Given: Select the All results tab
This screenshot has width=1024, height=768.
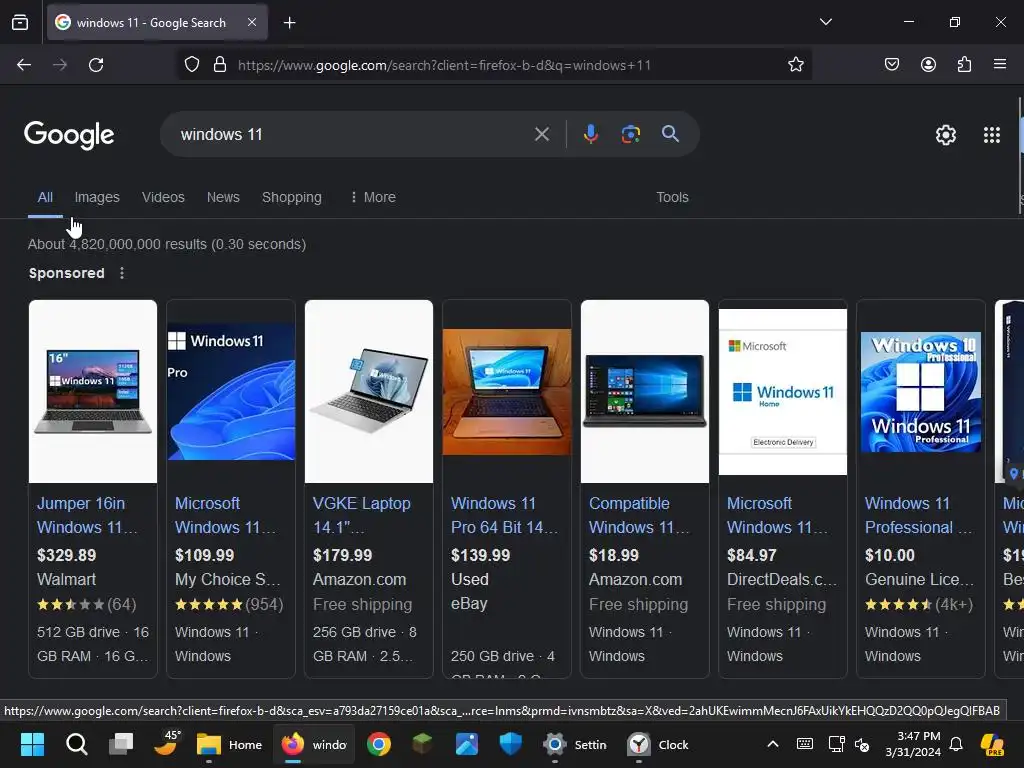Looking at the screenshot, I should click(x=45, y=197).
